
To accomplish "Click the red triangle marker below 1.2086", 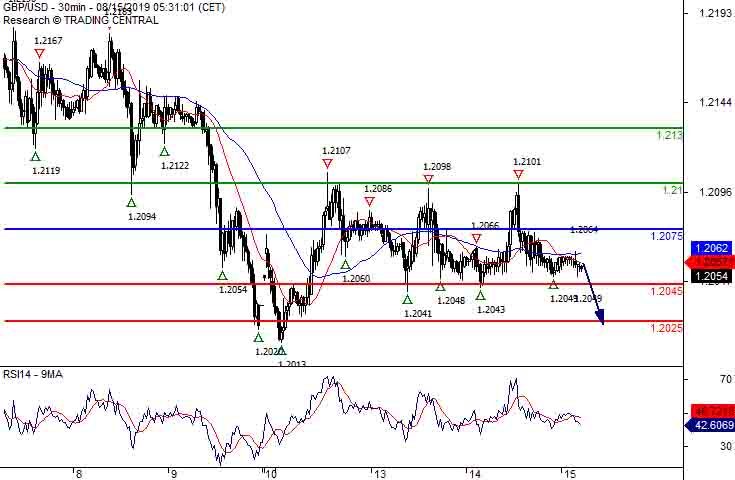I will pyautogui.click(x=369, y=202).
